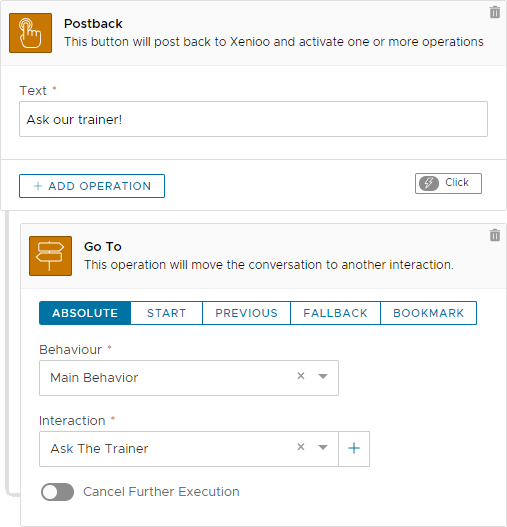Select the ABSOLUTE tab
This screenshot has height=527, width=507.
(85, 313)
